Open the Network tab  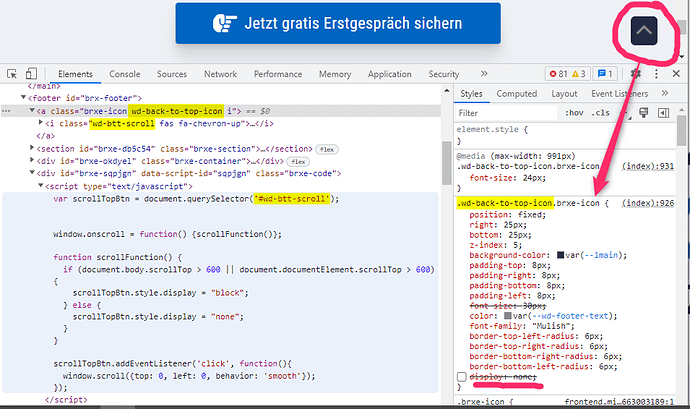(220, 74)
